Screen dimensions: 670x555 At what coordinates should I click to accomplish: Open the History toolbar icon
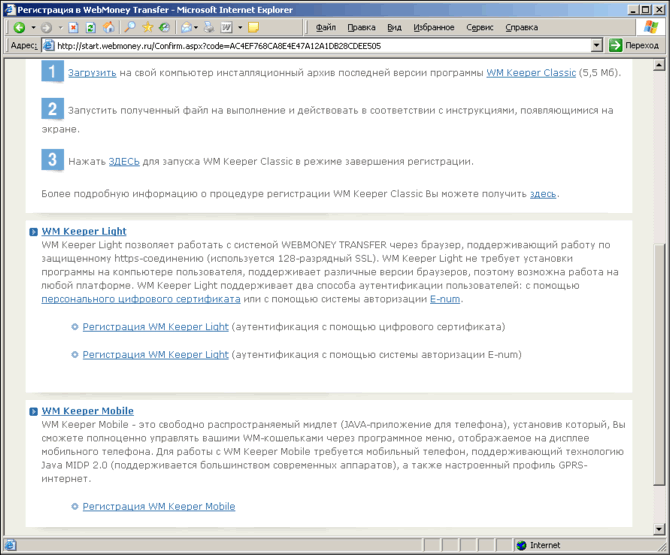(164, 27)
